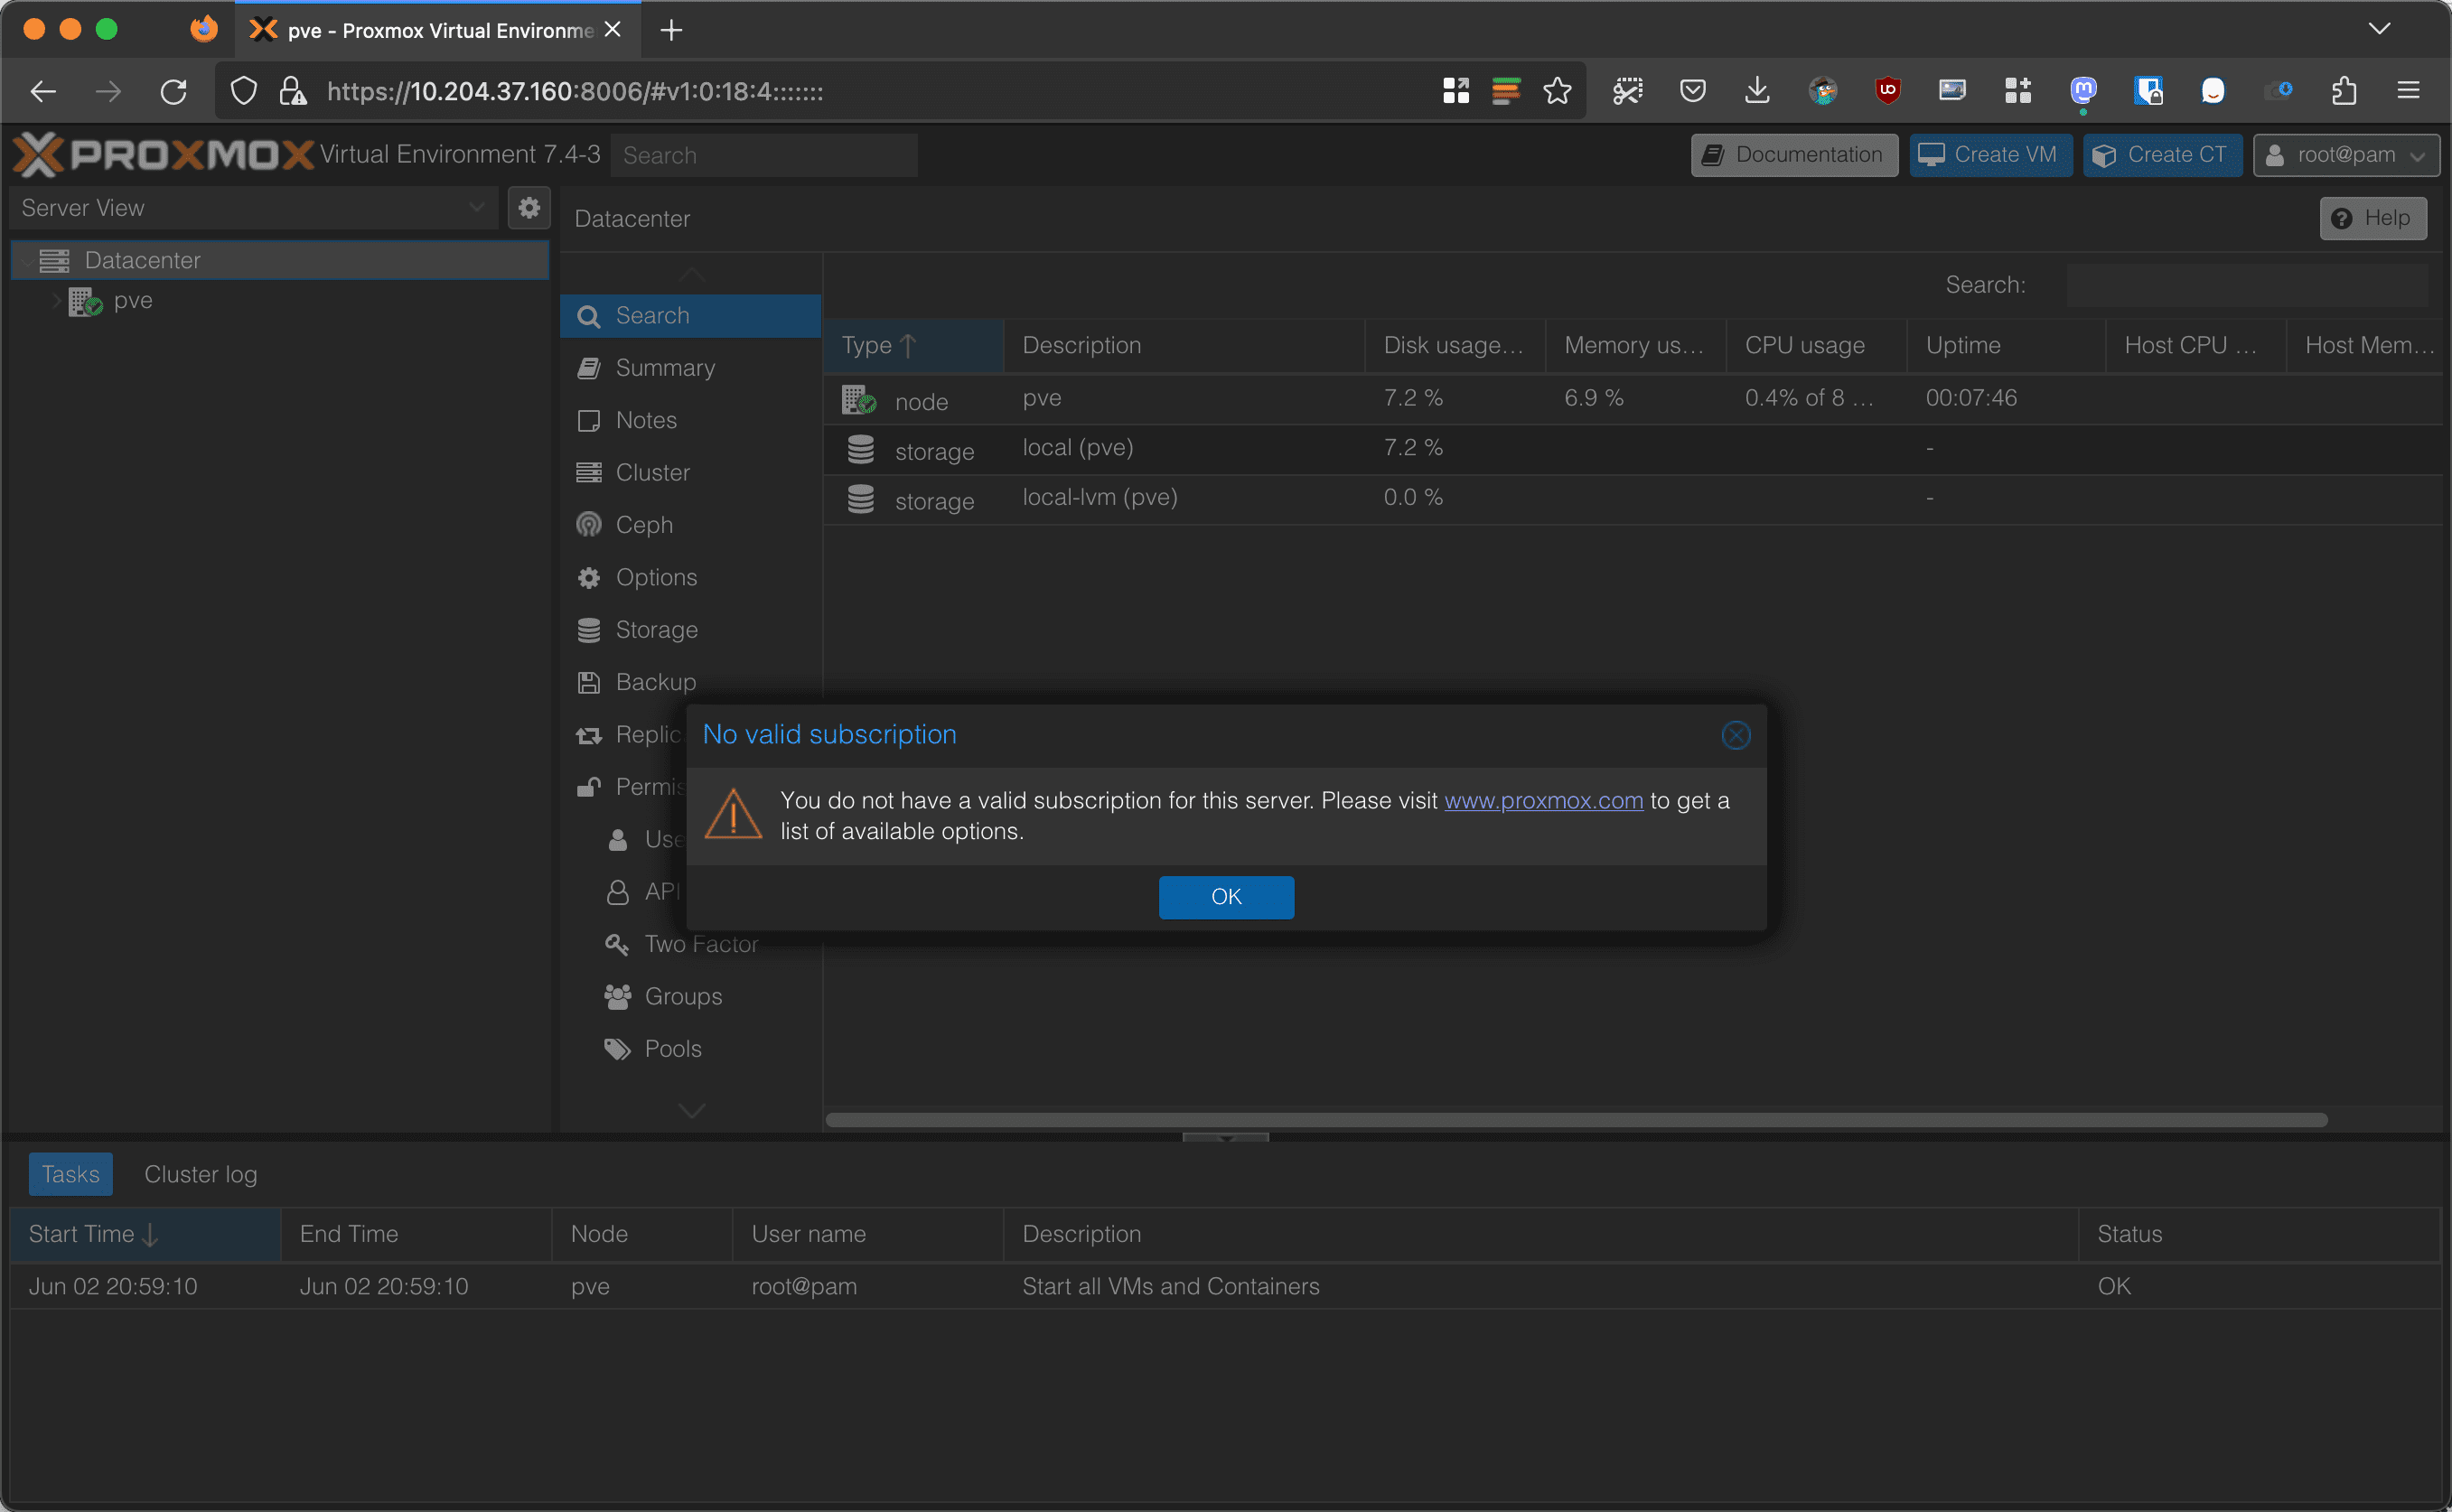Open the Firefox hamburger menu
The height and width of the screenshot is (1512, 2452).
(x=2408, y=91)
